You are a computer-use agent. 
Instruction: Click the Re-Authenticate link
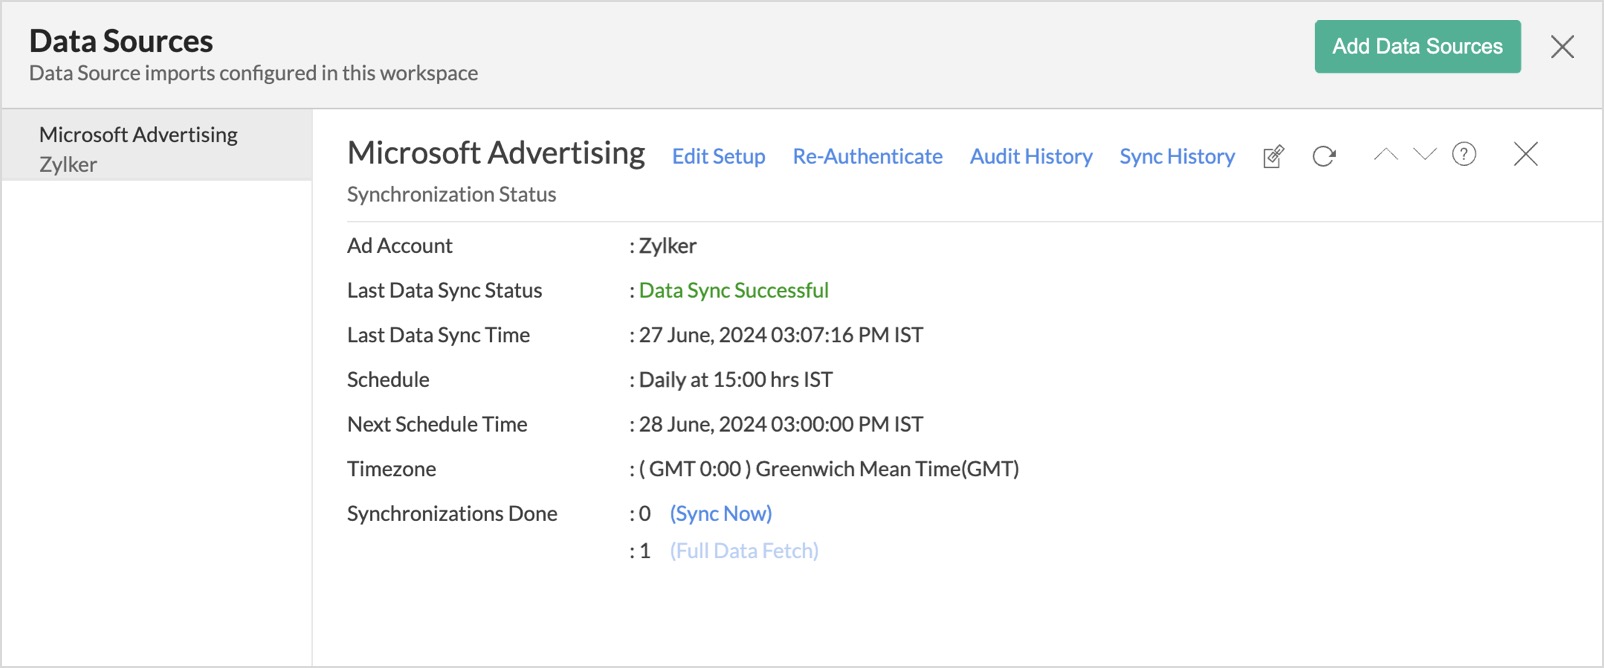(x=867, y=157)
